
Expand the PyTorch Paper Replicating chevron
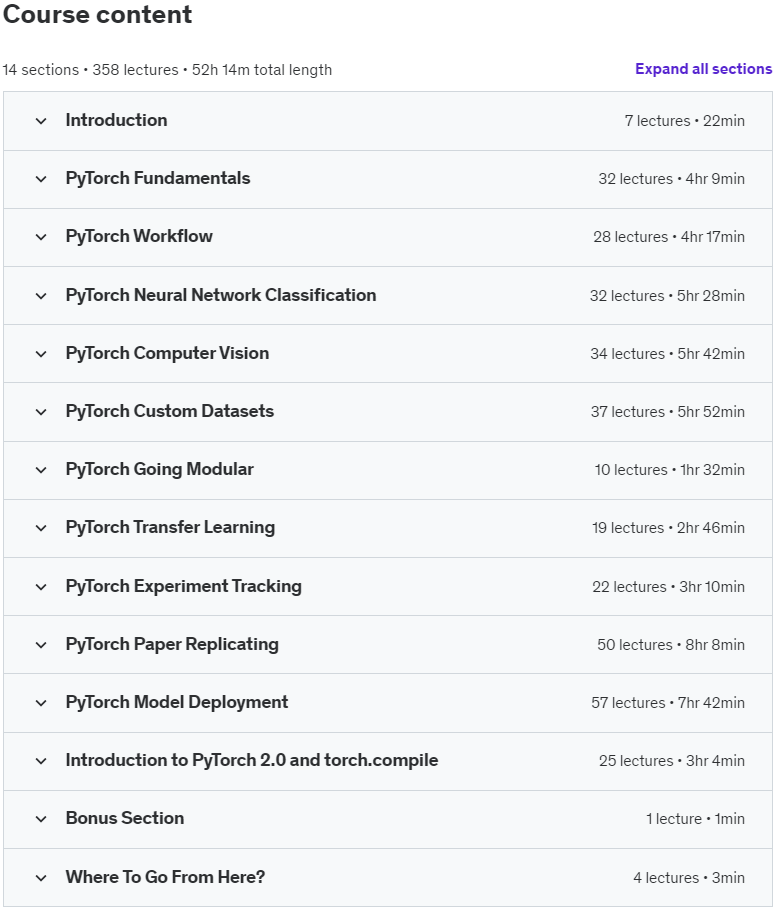(x=41, y=645)
